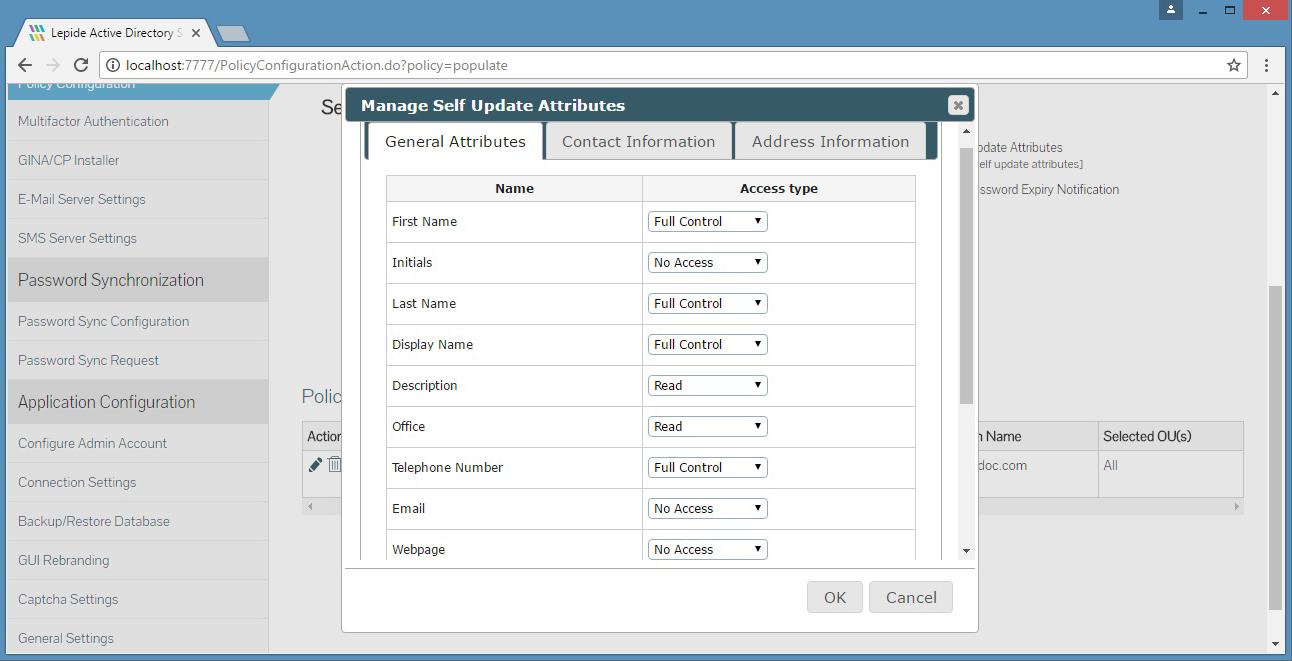Click the Chrome user profile icon
1292x661 pixels.
pyautogui.click(x=1171, y=10)
